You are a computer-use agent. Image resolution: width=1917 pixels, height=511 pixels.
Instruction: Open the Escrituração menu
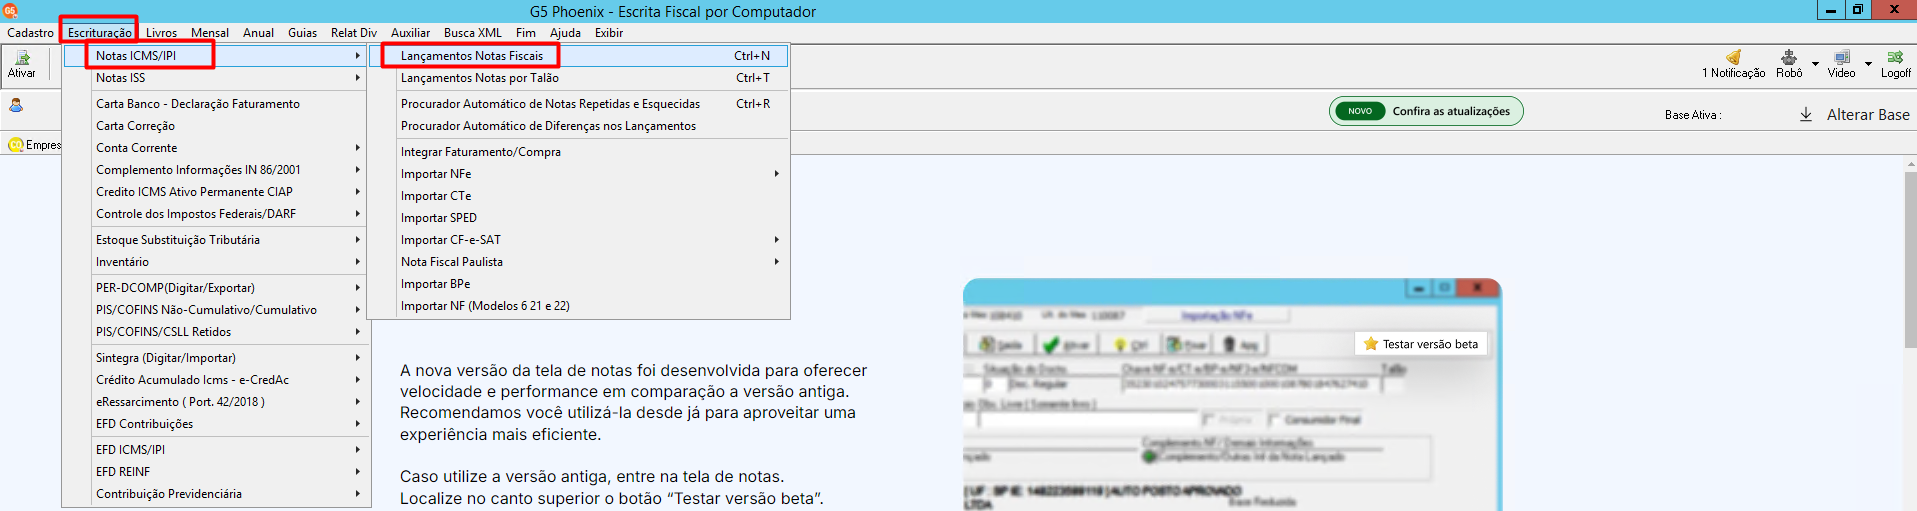click(99, 33)
